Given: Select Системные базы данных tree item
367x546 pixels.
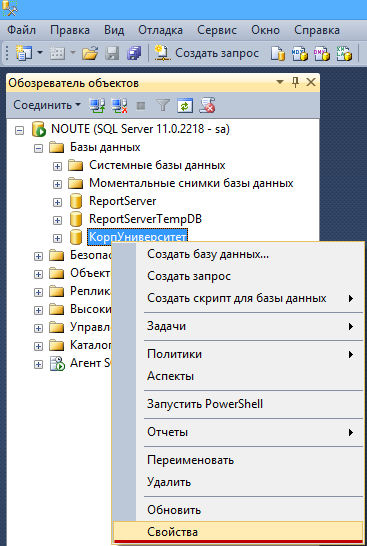Looking at the screenshot, I should coord(157,165).
